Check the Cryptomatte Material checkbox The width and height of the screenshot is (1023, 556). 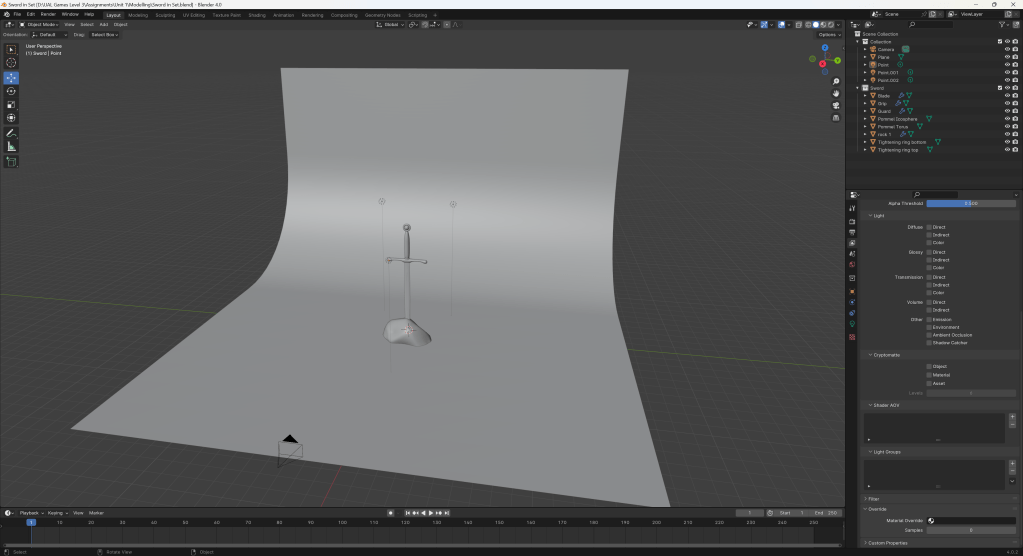929,375
